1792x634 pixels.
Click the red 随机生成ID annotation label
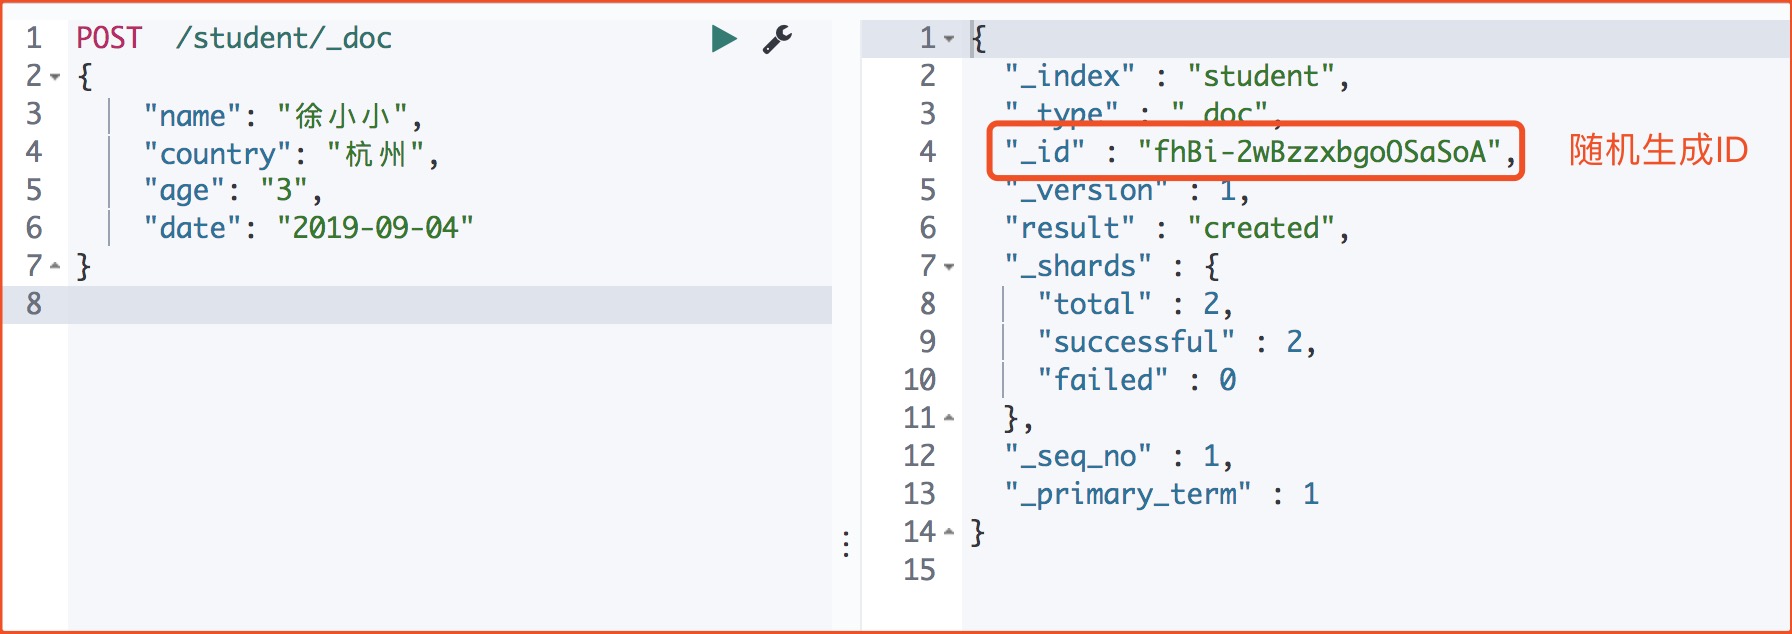1657,150
